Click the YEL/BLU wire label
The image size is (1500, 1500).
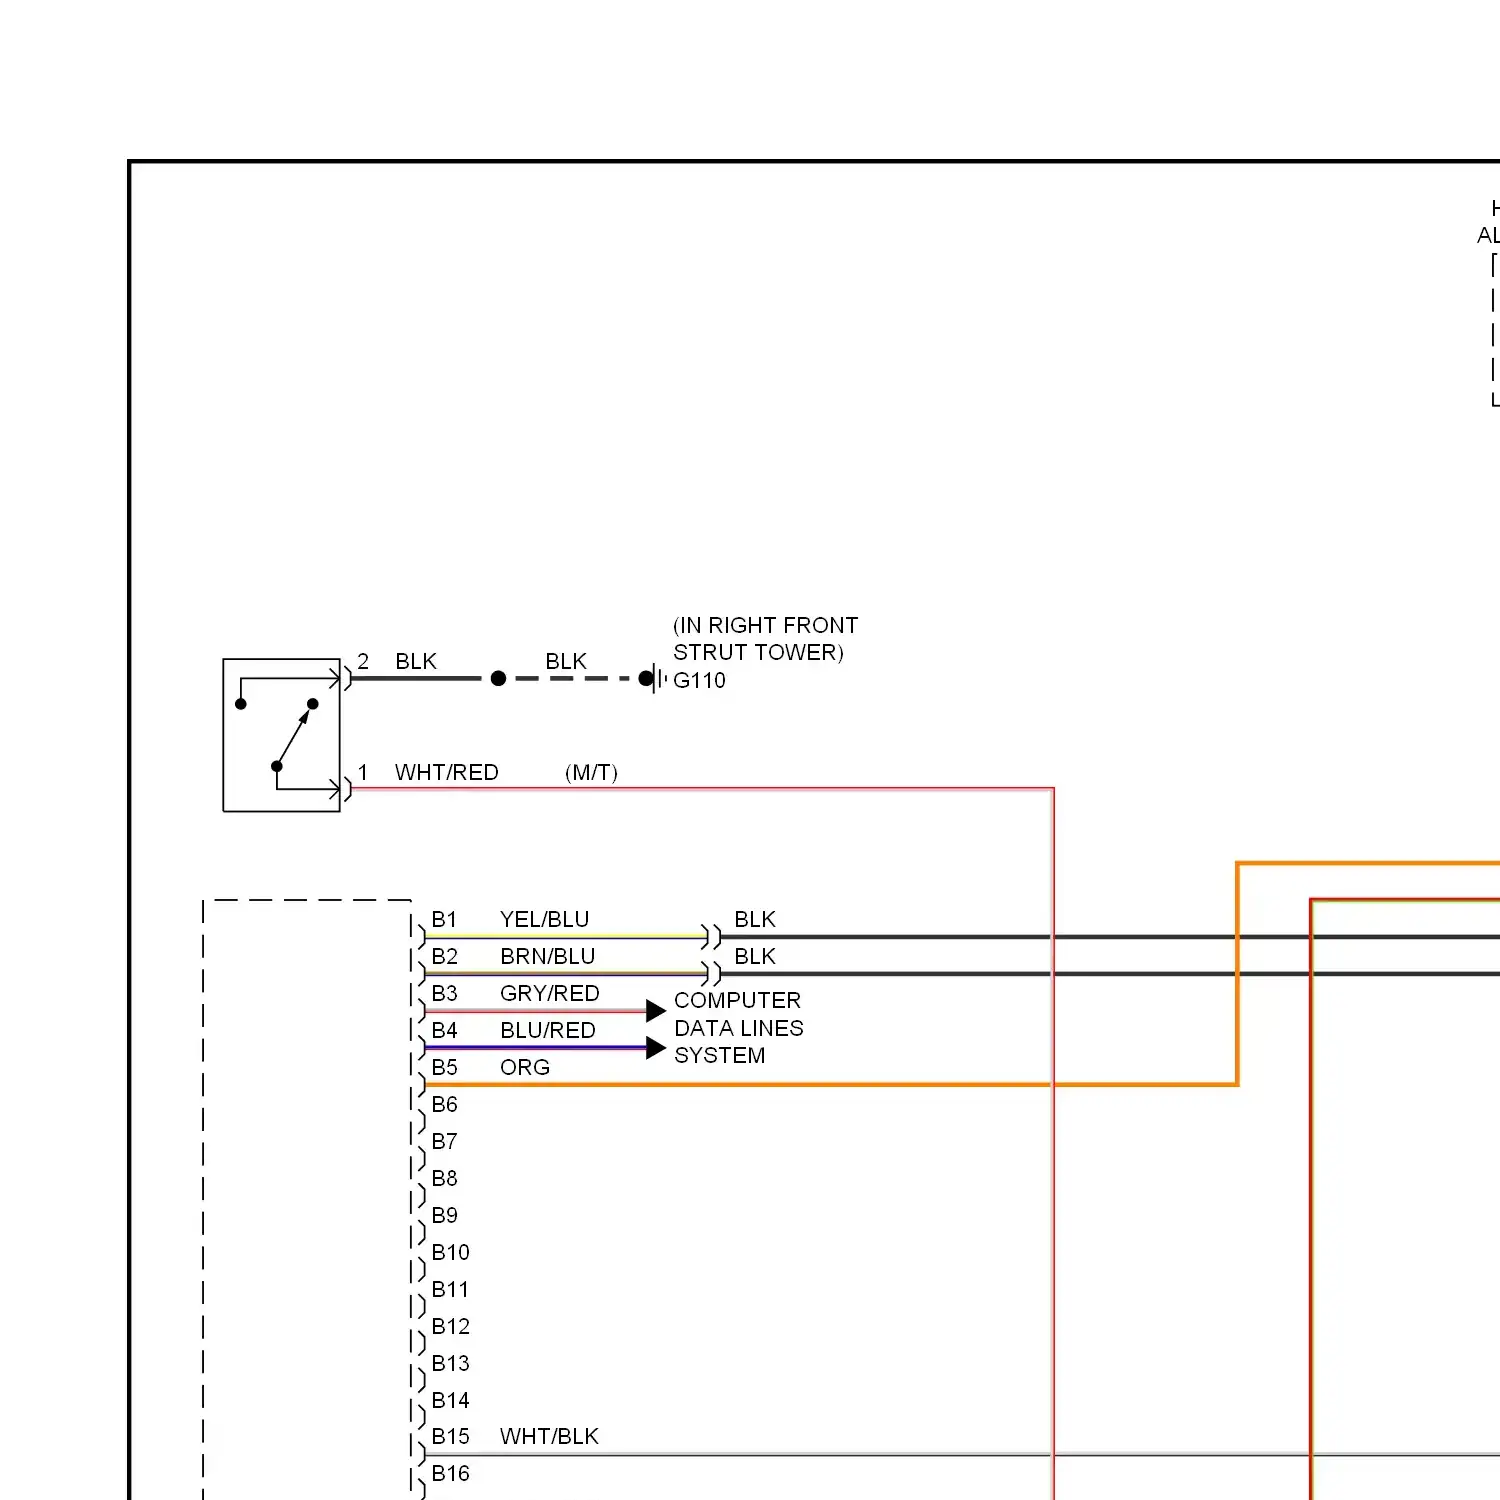[545, 919]
